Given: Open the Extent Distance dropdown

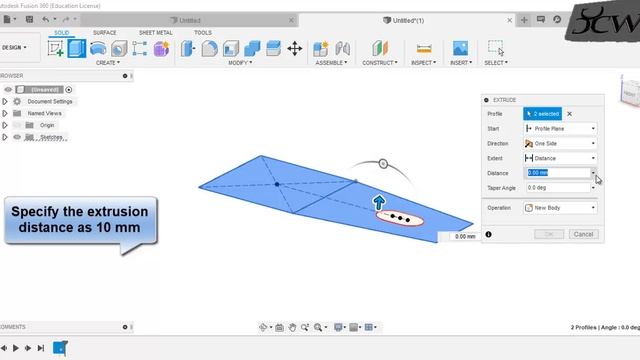Looking at the screenshot, I should coord(560,158).
